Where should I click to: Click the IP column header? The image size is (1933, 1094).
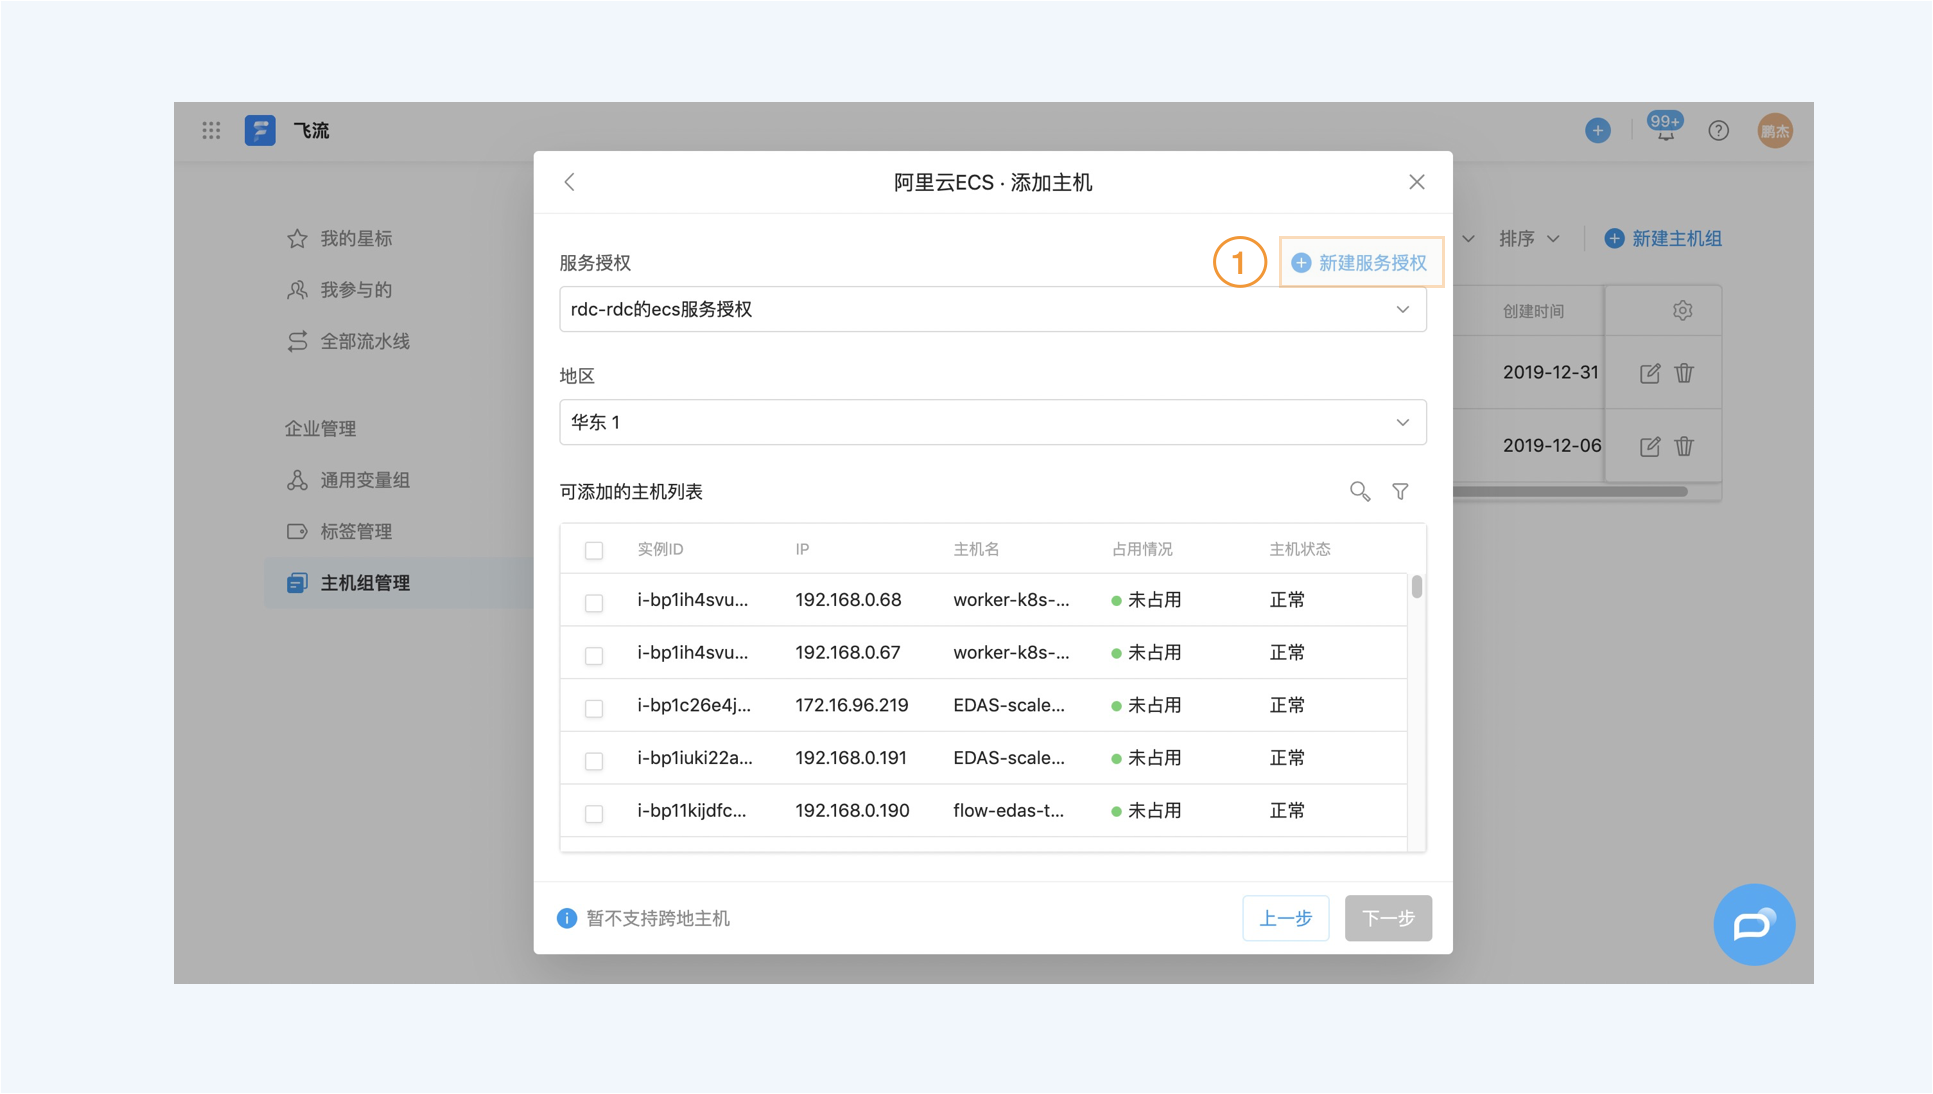tap(802, 549)
